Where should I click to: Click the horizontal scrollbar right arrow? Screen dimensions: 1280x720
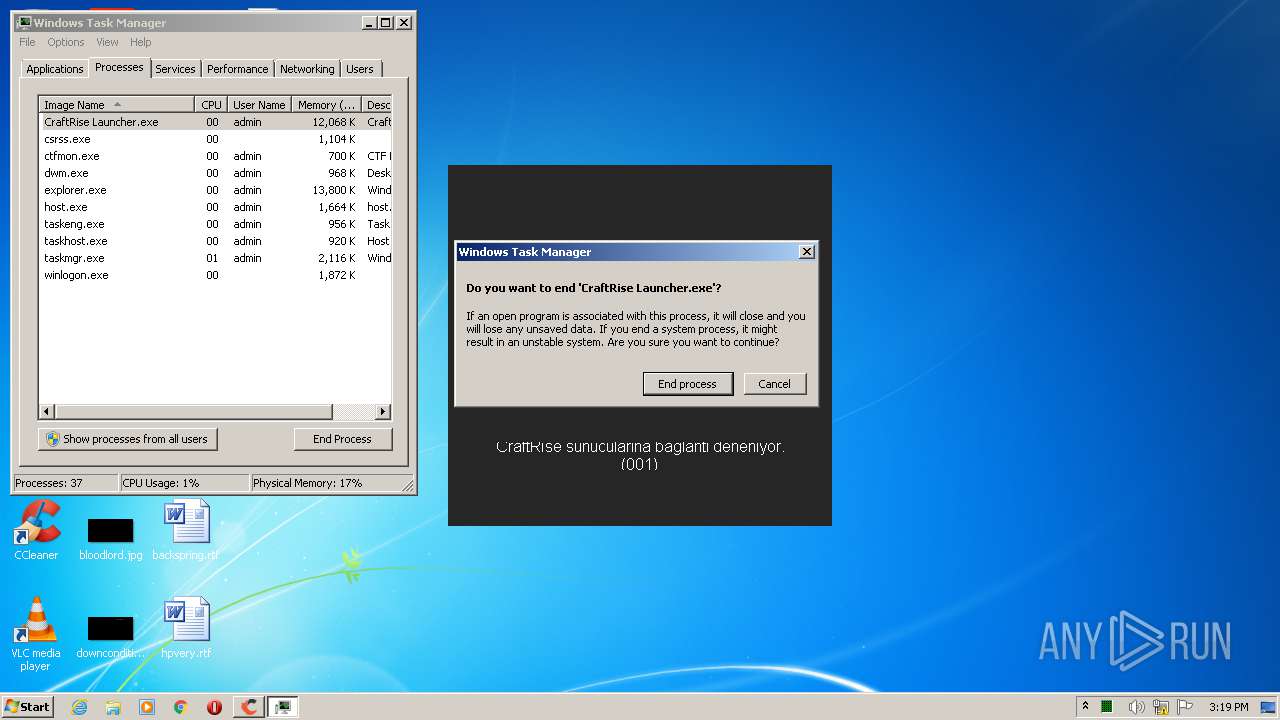coord(383,412)
